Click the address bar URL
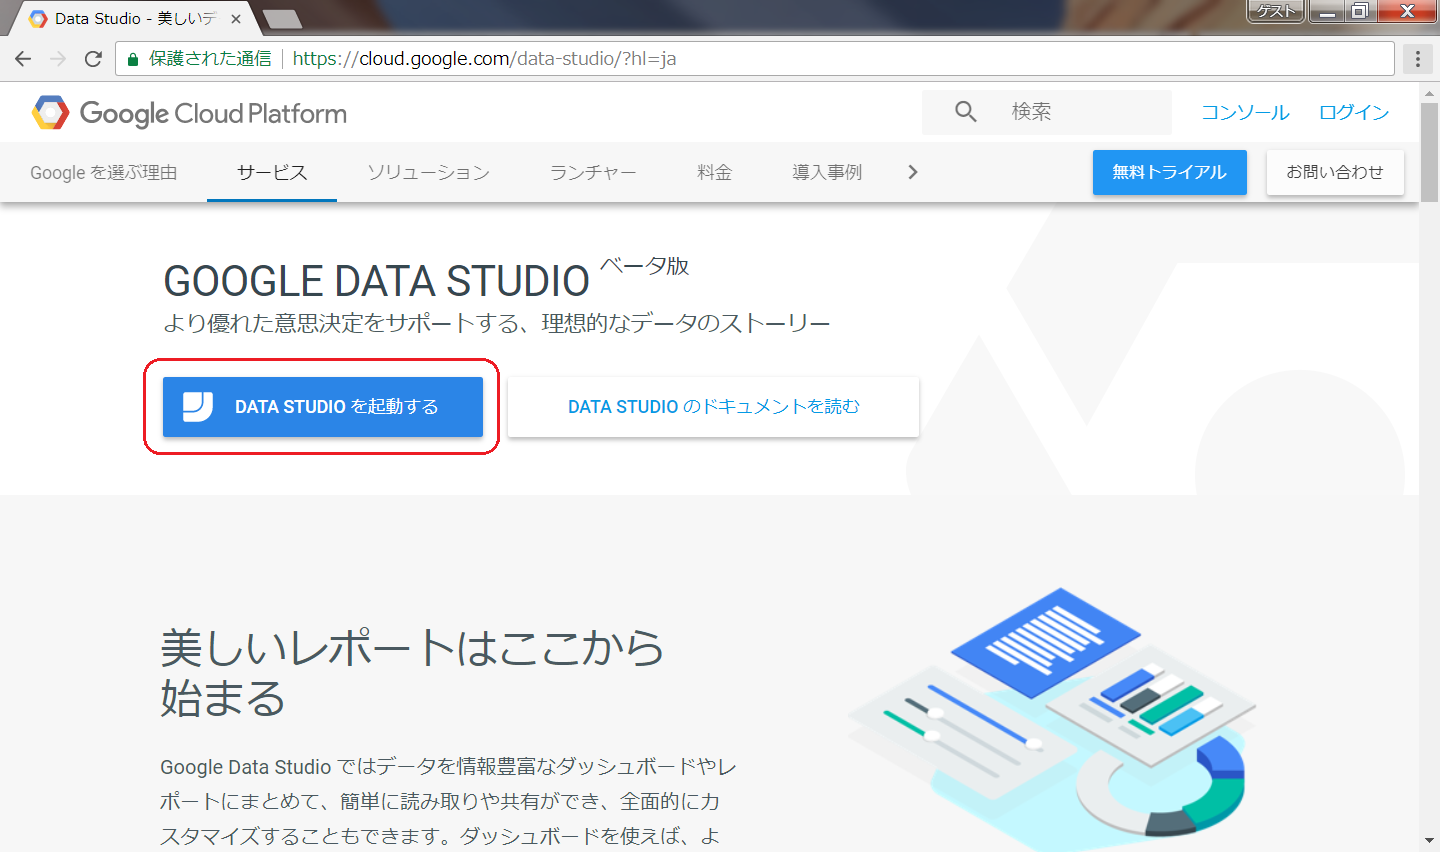 [484, 59]
